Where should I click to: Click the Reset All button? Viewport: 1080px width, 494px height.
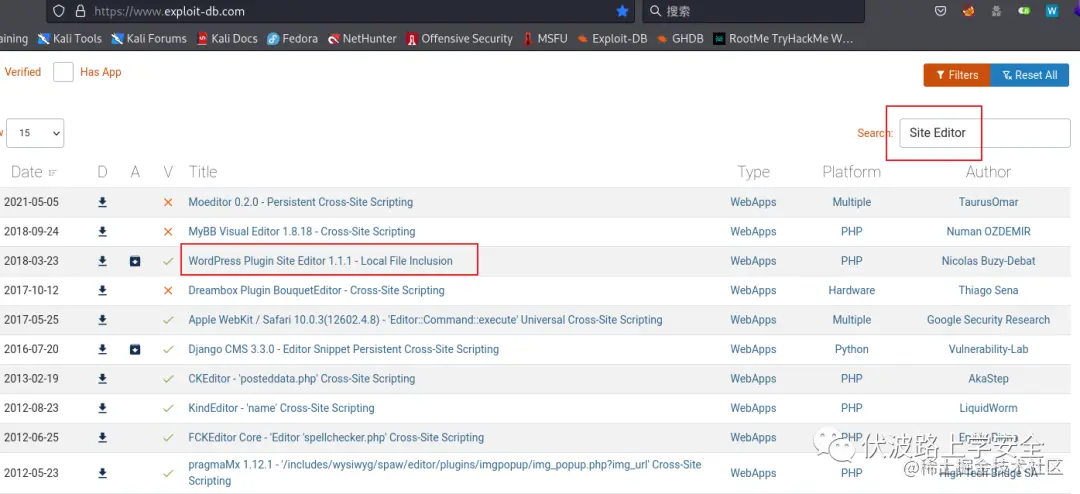1030,75
